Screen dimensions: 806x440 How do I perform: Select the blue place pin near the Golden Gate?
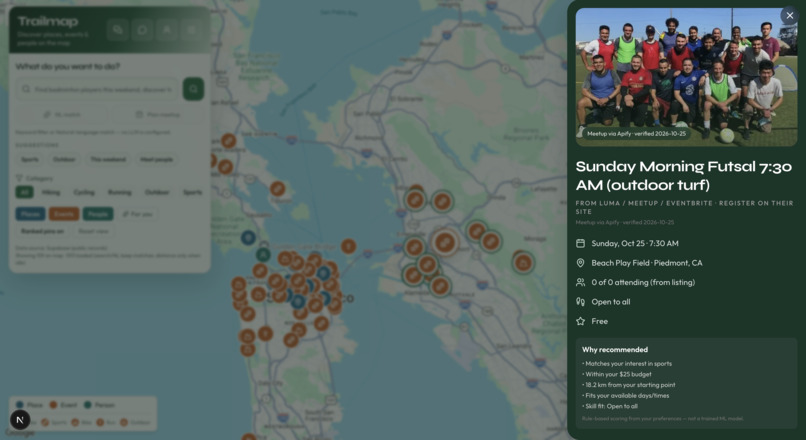(x=248, y=237)
